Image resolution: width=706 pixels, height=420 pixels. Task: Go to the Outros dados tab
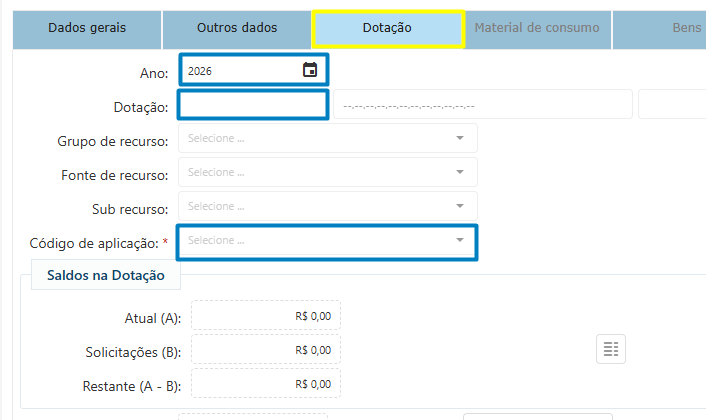pos(237,28)
